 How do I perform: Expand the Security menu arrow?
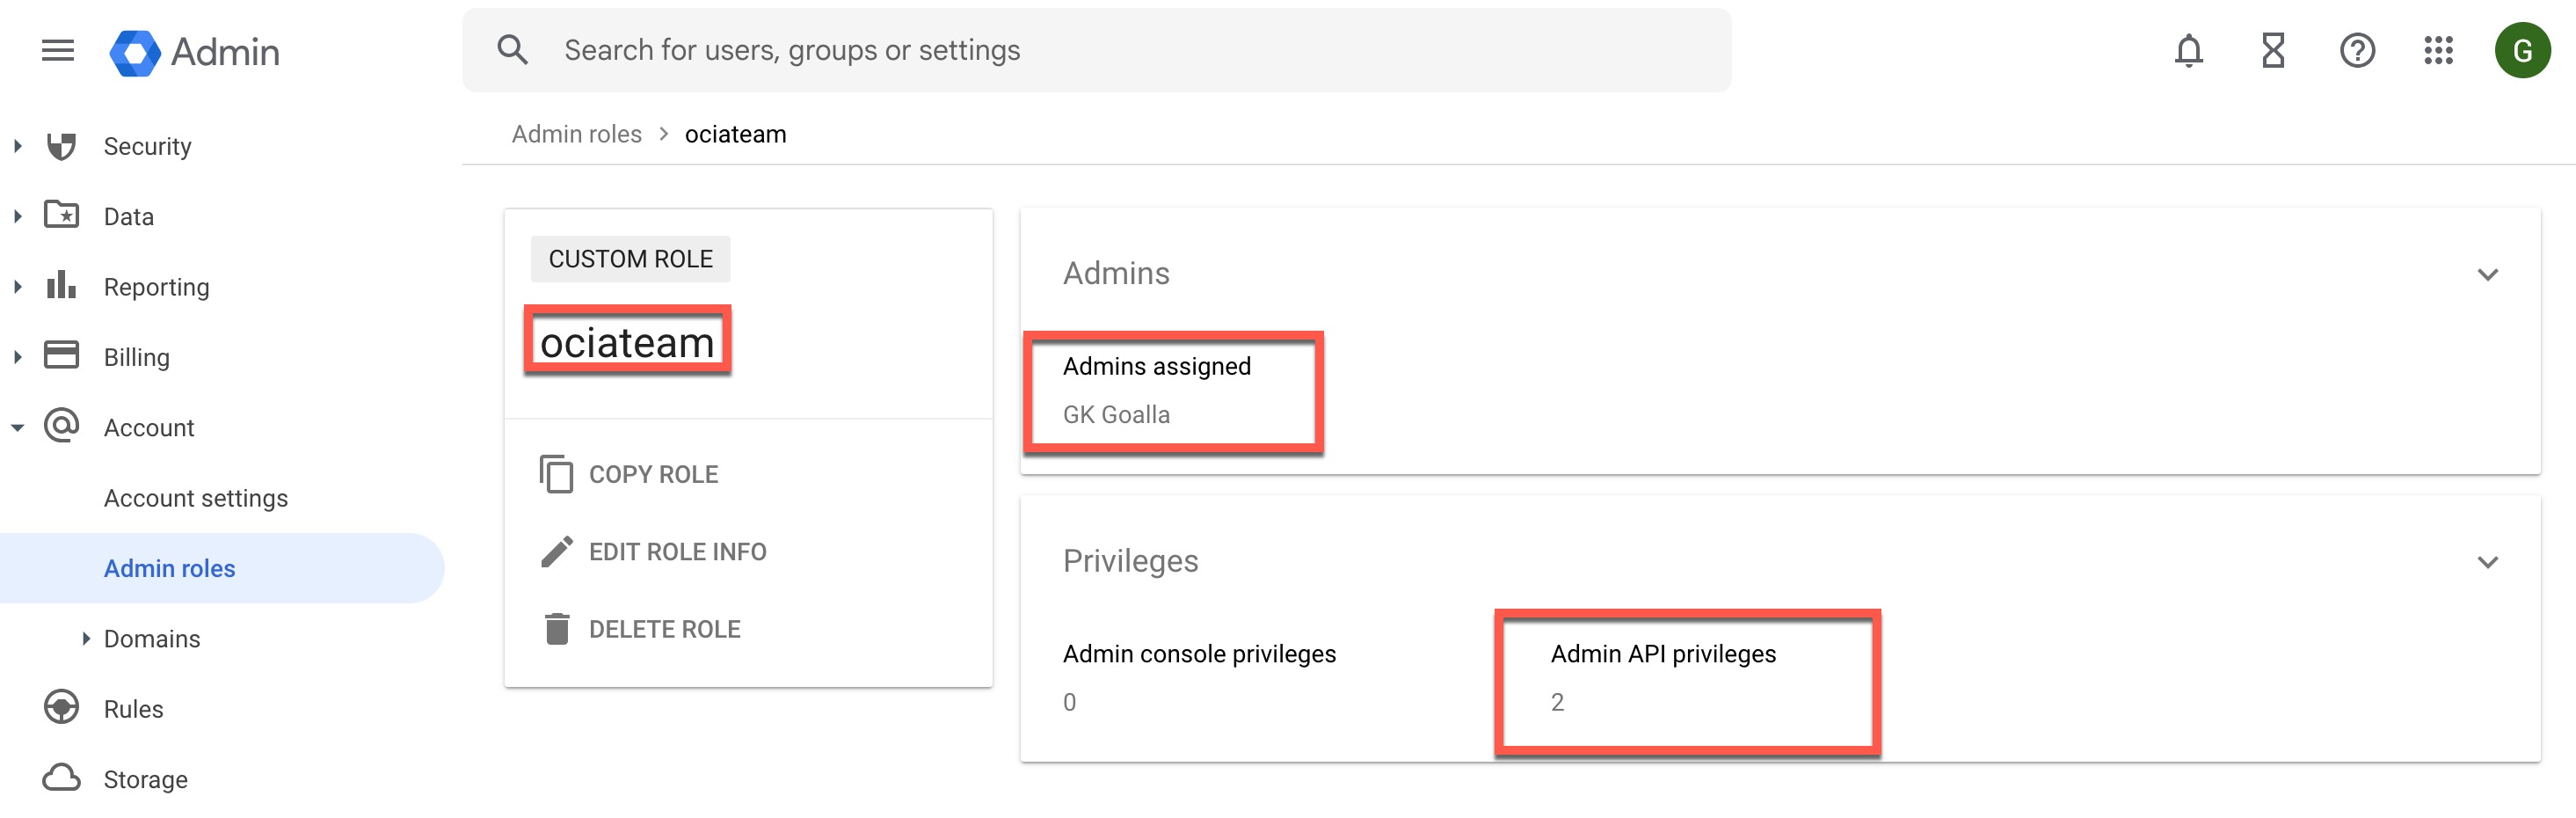tap(18, 146)
